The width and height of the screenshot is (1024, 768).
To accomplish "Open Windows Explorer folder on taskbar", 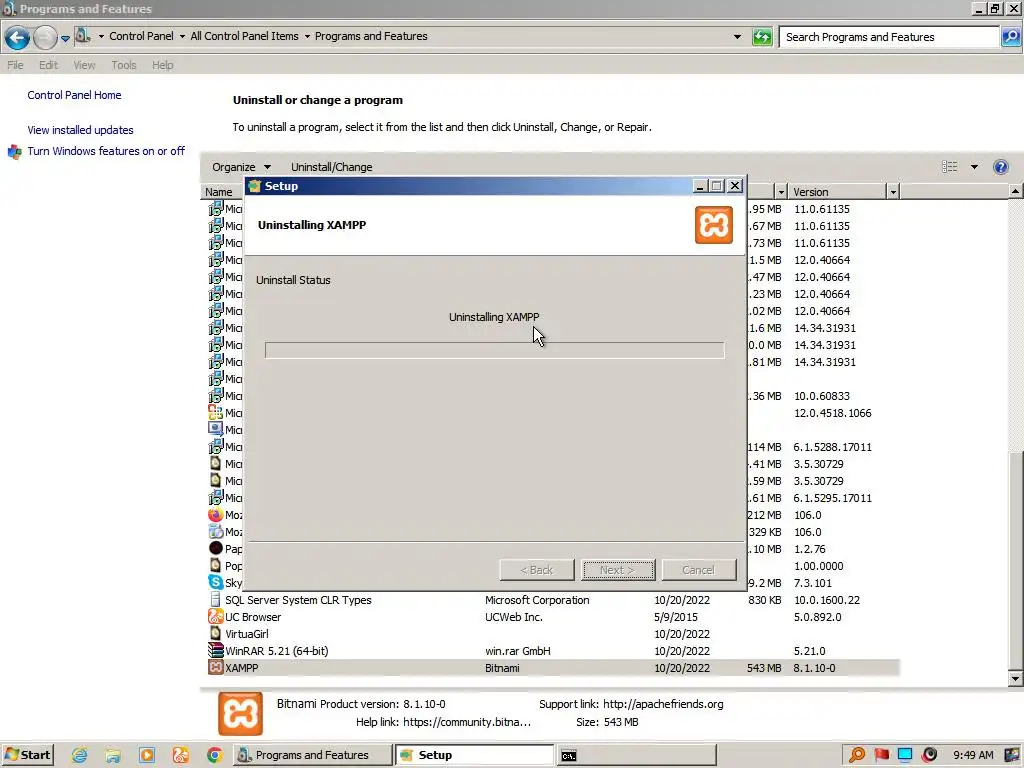I will click(x=113, y=756).
